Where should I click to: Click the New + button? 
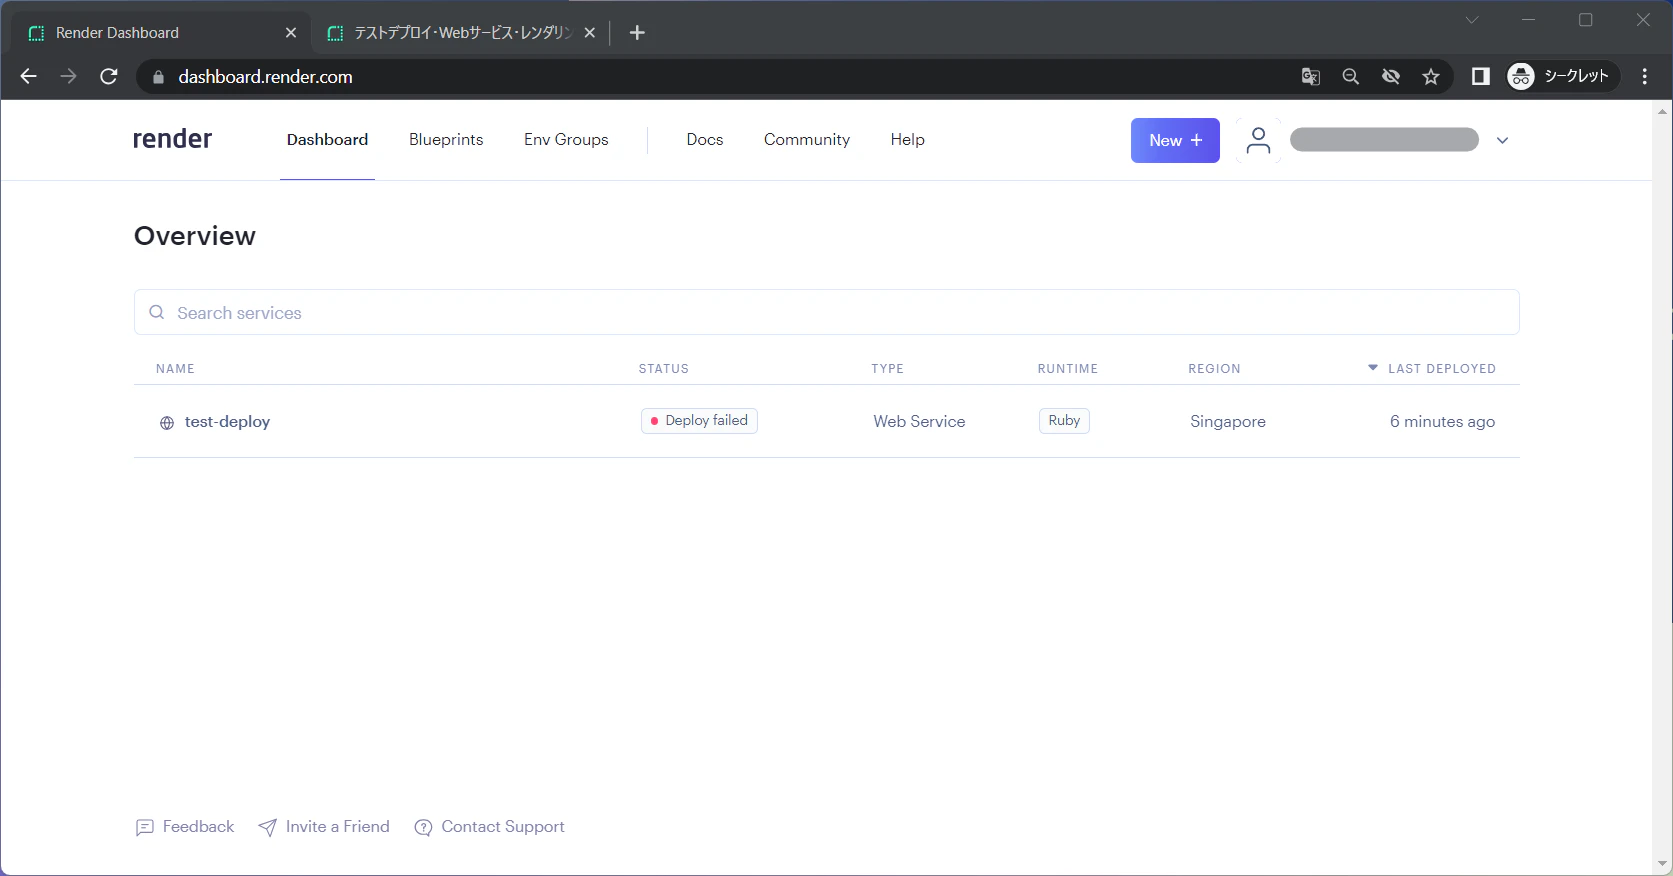[1175, 140]
